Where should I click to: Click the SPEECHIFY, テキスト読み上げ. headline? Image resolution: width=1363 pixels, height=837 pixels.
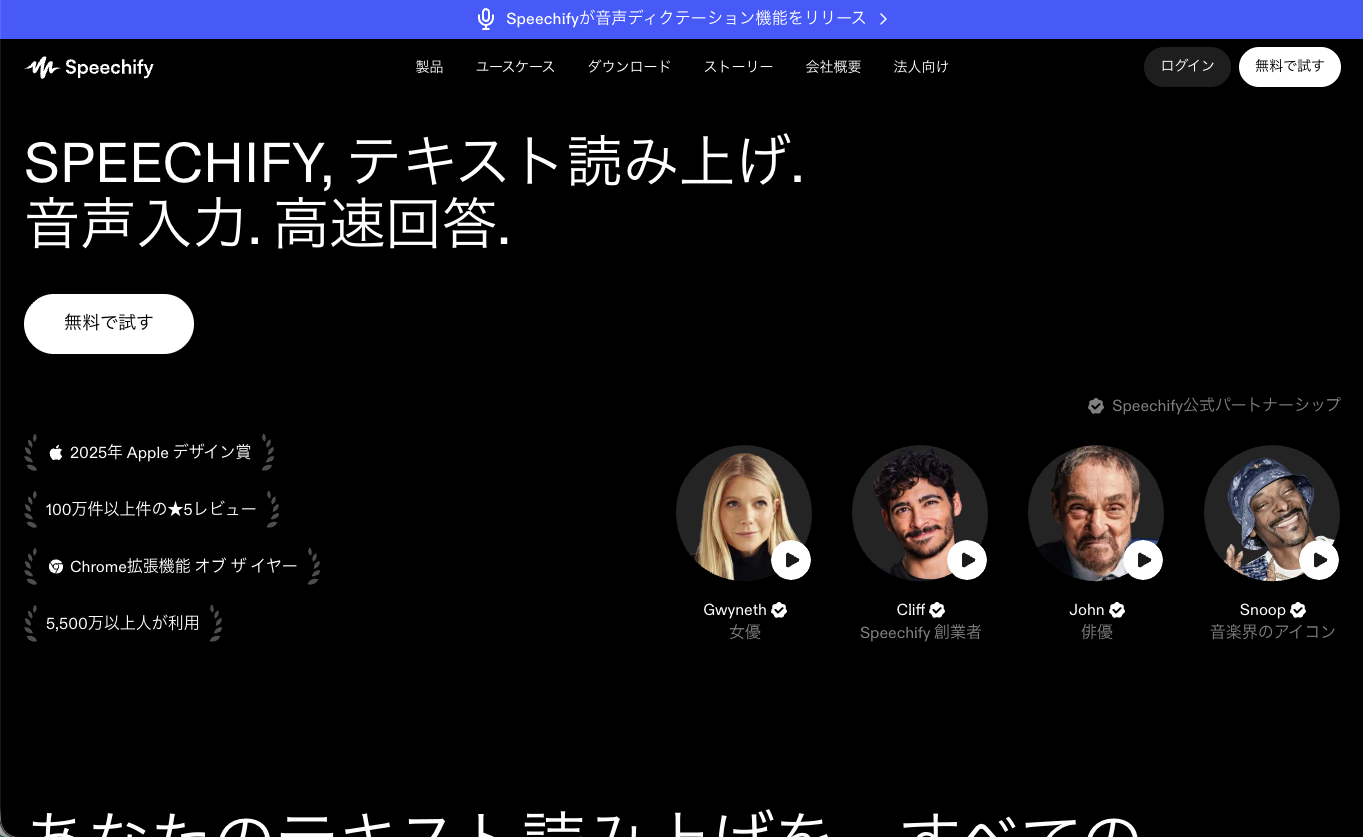click(414, 160)
